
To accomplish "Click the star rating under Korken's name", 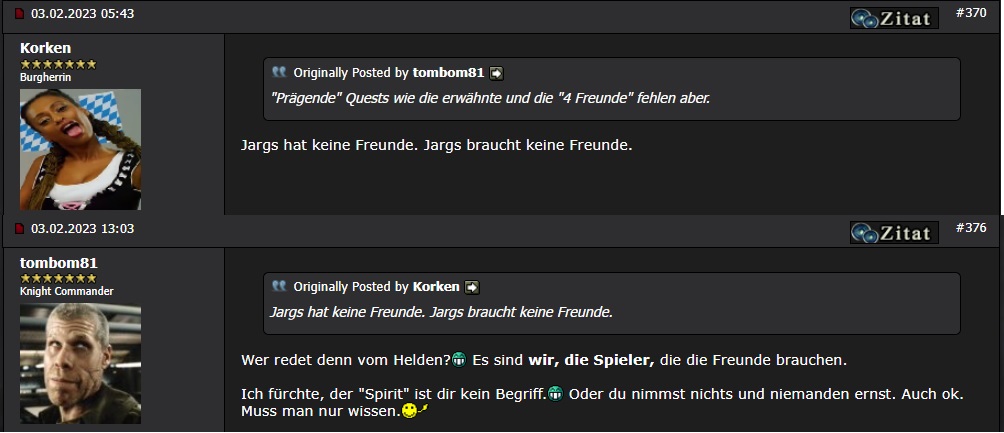I will 58,64.
